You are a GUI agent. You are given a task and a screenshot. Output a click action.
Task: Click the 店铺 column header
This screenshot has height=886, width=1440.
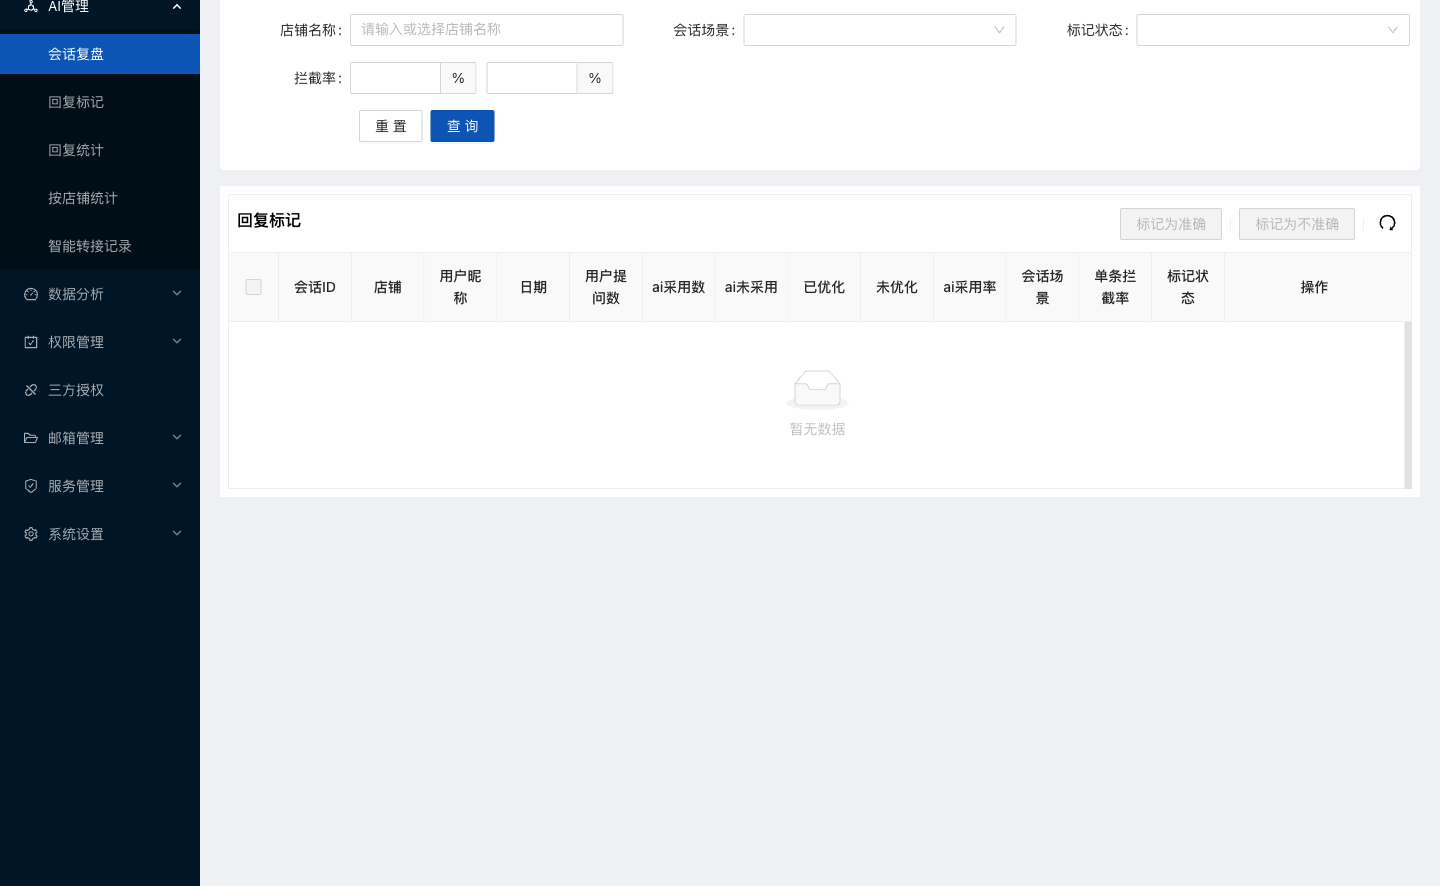click(x=388, y=287)
